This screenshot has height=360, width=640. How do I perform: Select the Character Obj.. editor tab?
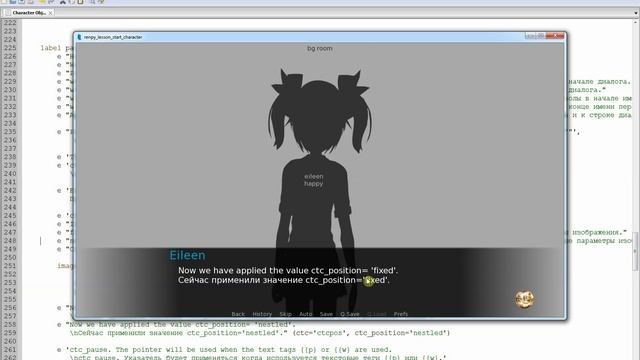pyautogui.click(x=29, y=13)
